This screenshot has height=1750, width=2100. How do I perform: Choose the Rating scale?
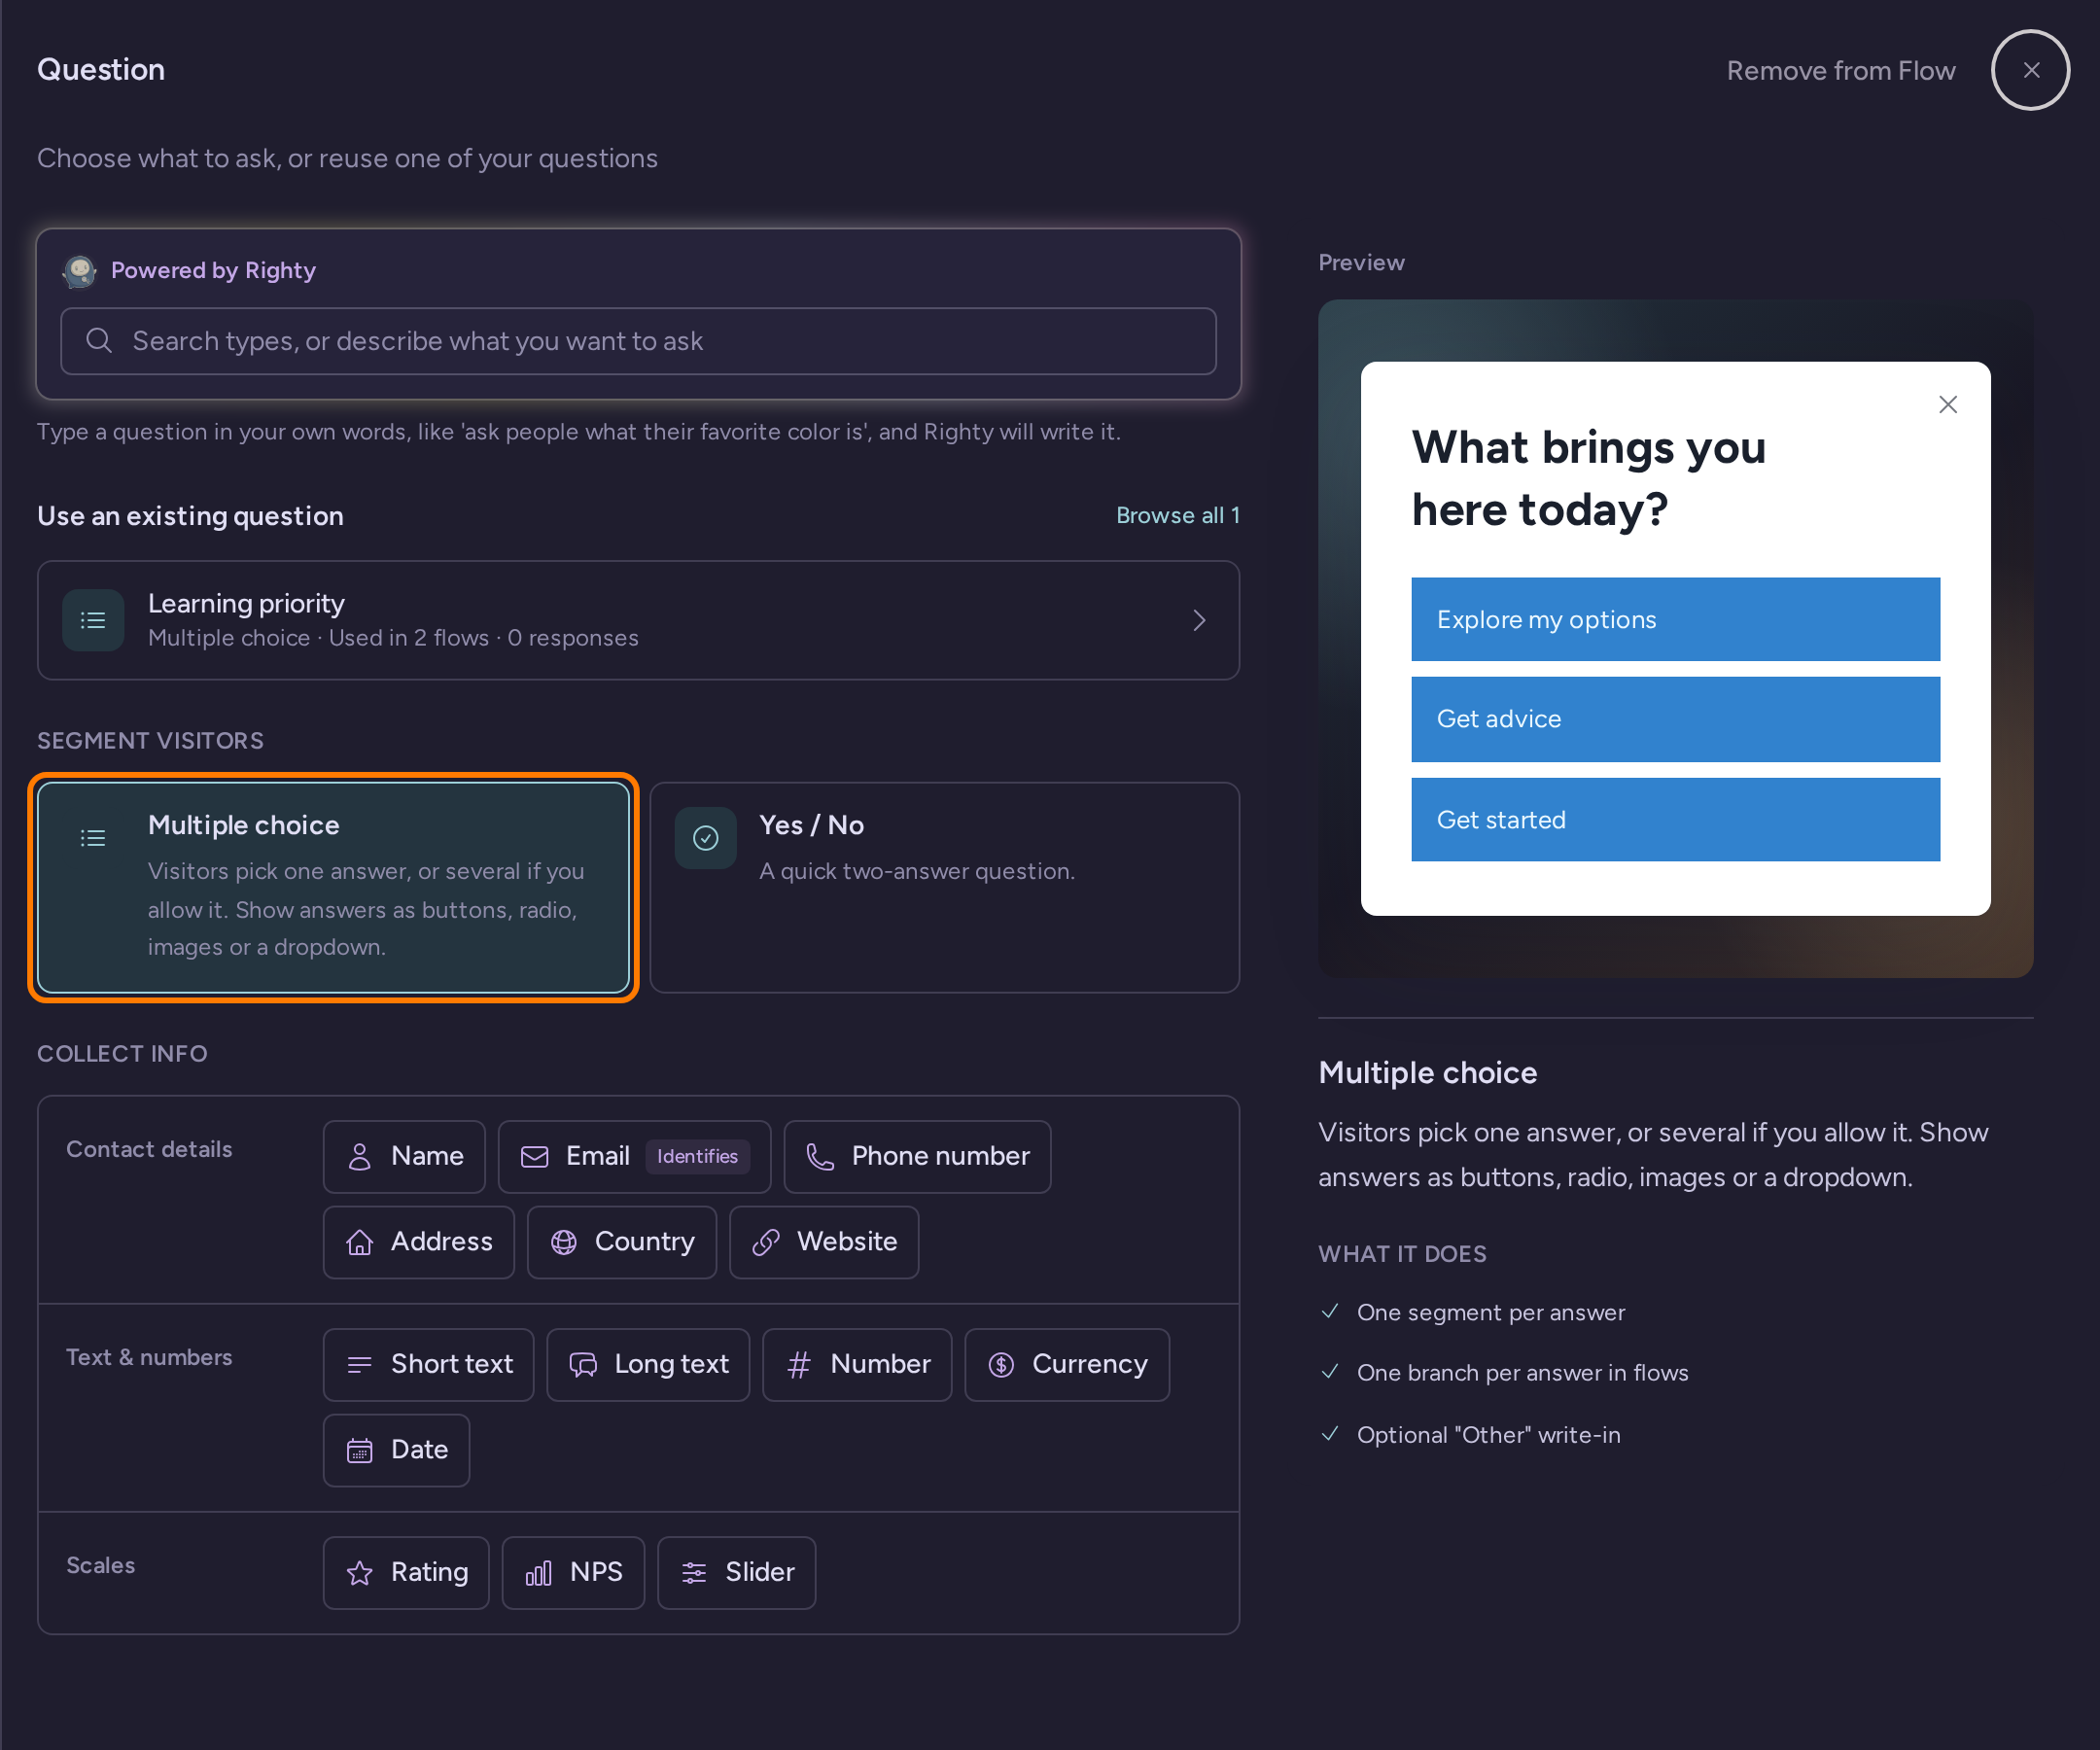coord(406,1573)
